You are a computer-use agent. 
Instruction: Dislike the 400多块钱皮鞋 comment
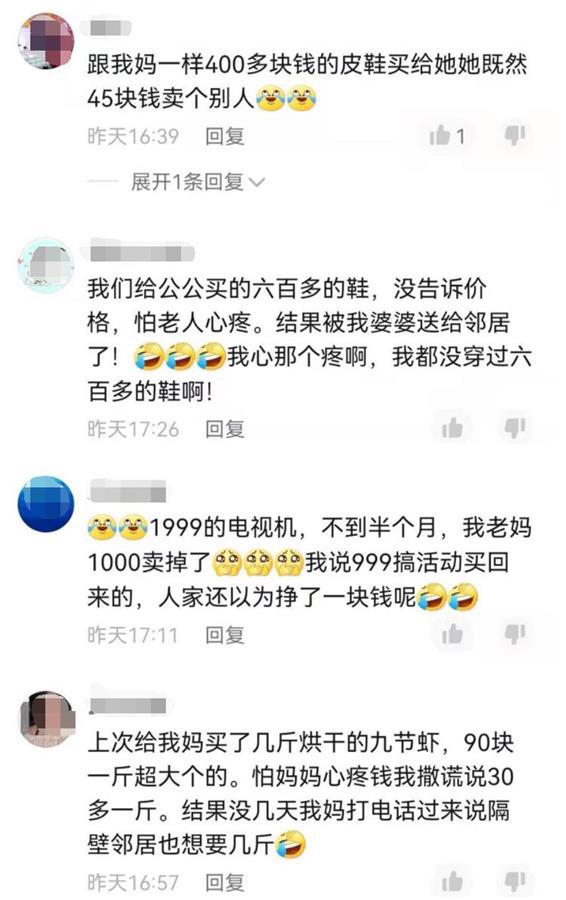point(515,135)
